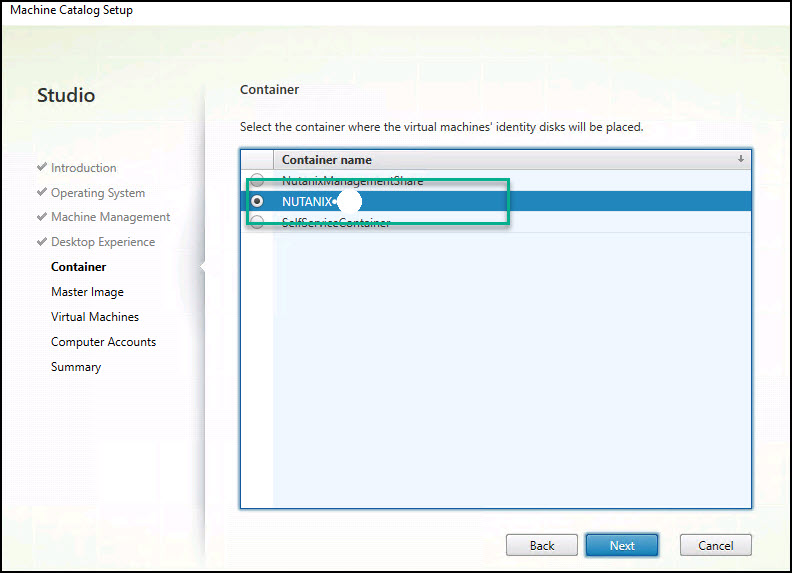This screenshot has height=573, width=792.
Task: Click the checkmark icon beside Machine Management
Action: (42, 217)
